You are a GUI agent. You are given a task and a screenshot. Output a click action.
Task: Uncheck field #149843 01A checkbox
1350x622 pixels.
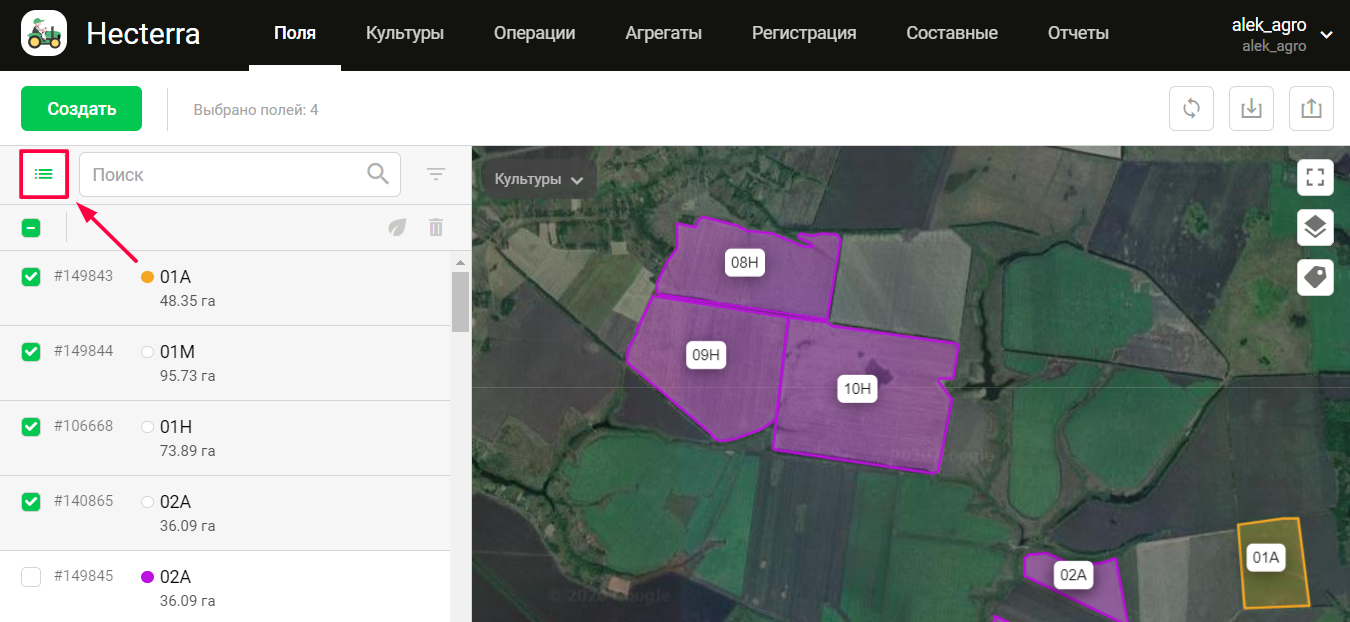click(31, 277)
